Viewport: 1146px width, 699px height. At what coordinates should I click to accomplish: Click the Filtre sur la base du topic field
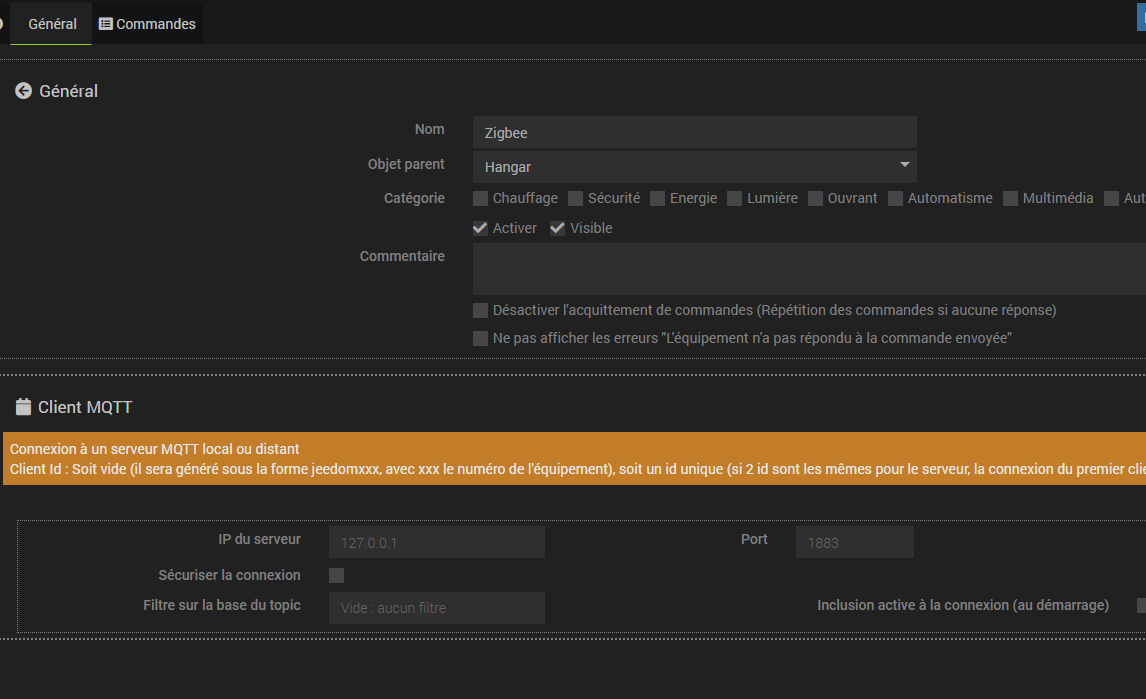coord(436,608)
